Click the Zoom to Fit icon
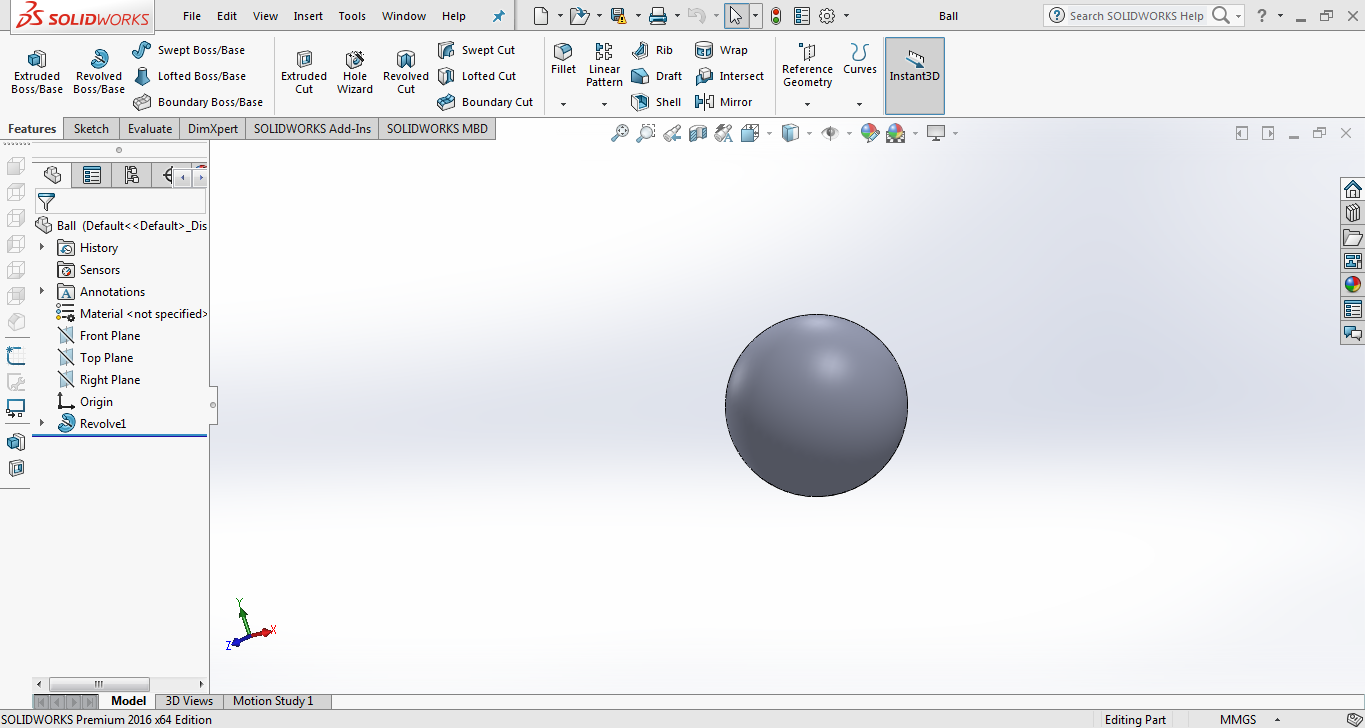 pyautogui.click(x=620, y=133)
